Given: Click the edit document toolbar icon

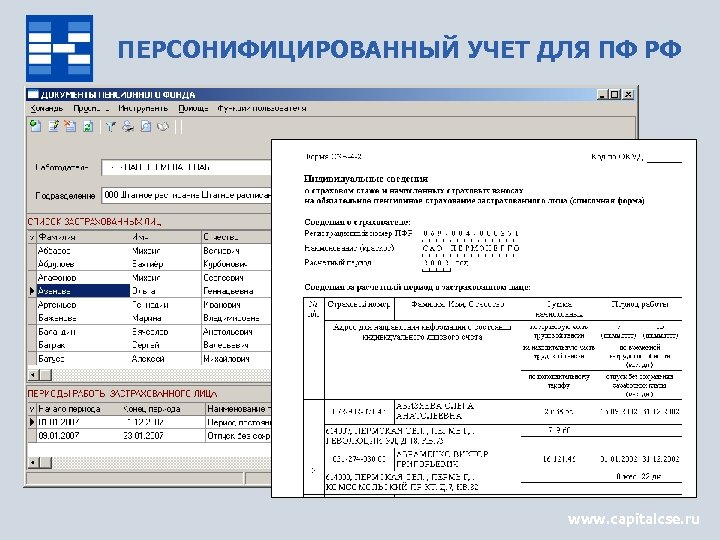Looking at the screenshot, I should pos(53,126).
